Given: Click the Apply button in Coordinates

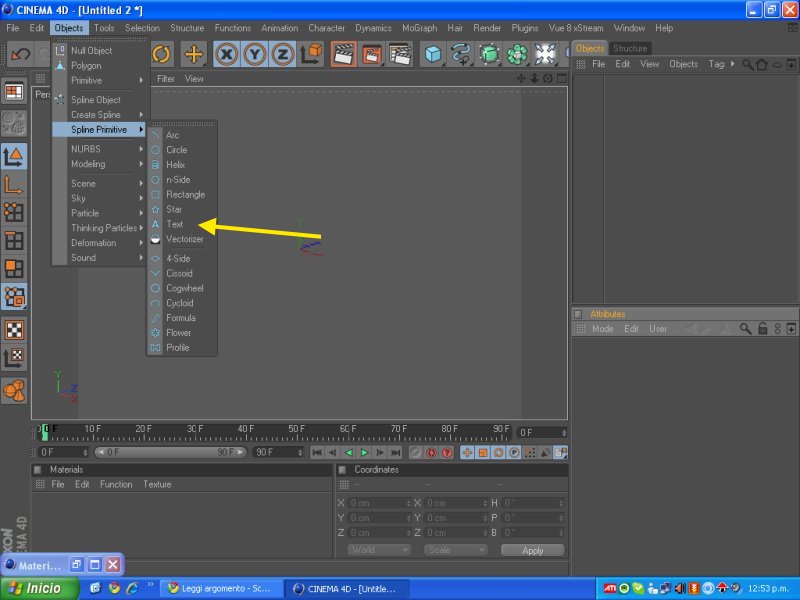Looking at the screenshot, I should pos(533,551).
